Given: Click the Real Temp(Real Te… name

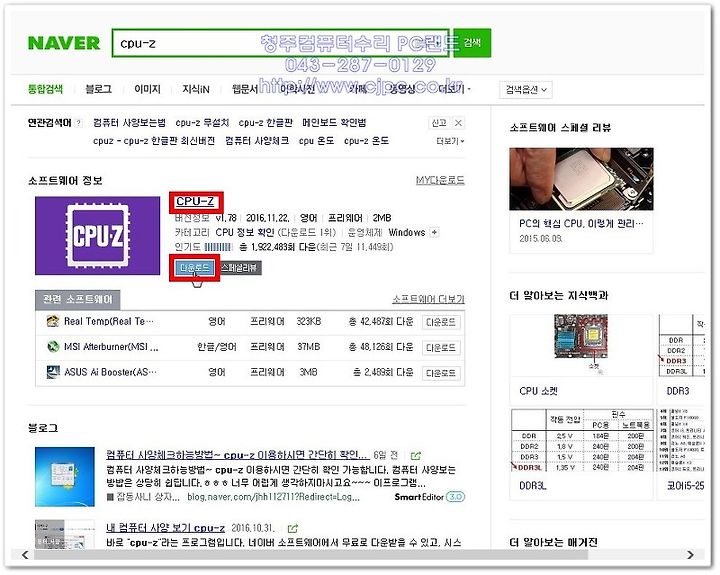Looking at the screenshot, I should coord(109,321).
